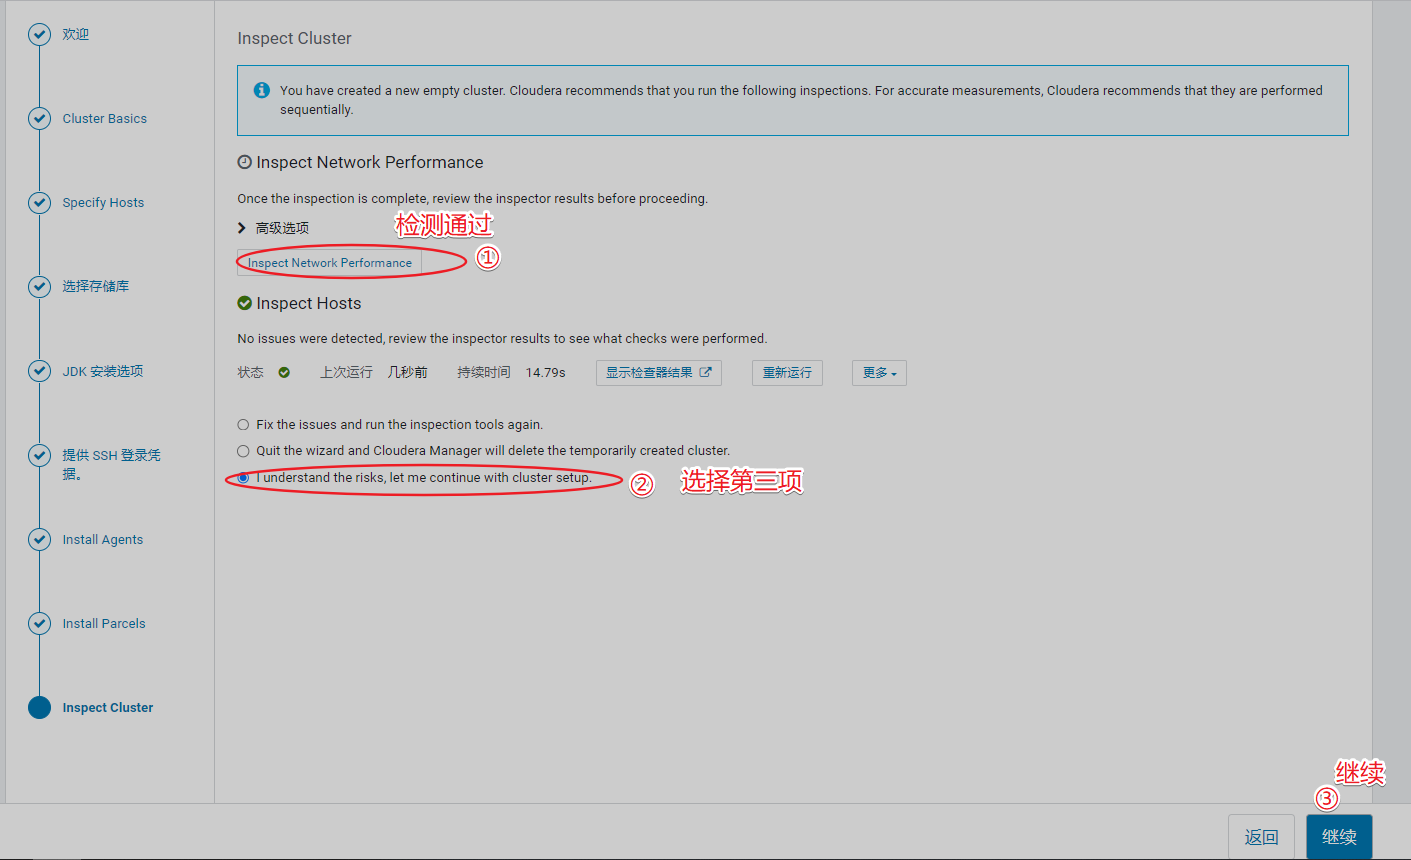
Task: Click the filled circle beside Inspect Cluster step
Action: (39, 707)
